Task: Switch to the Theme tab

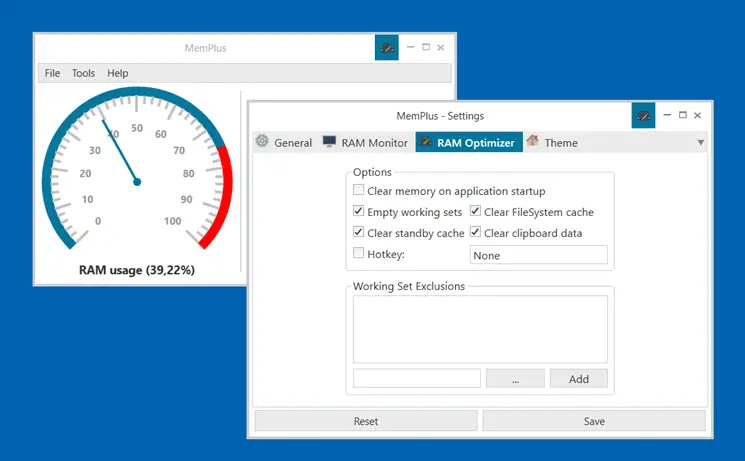Action: 552,142
